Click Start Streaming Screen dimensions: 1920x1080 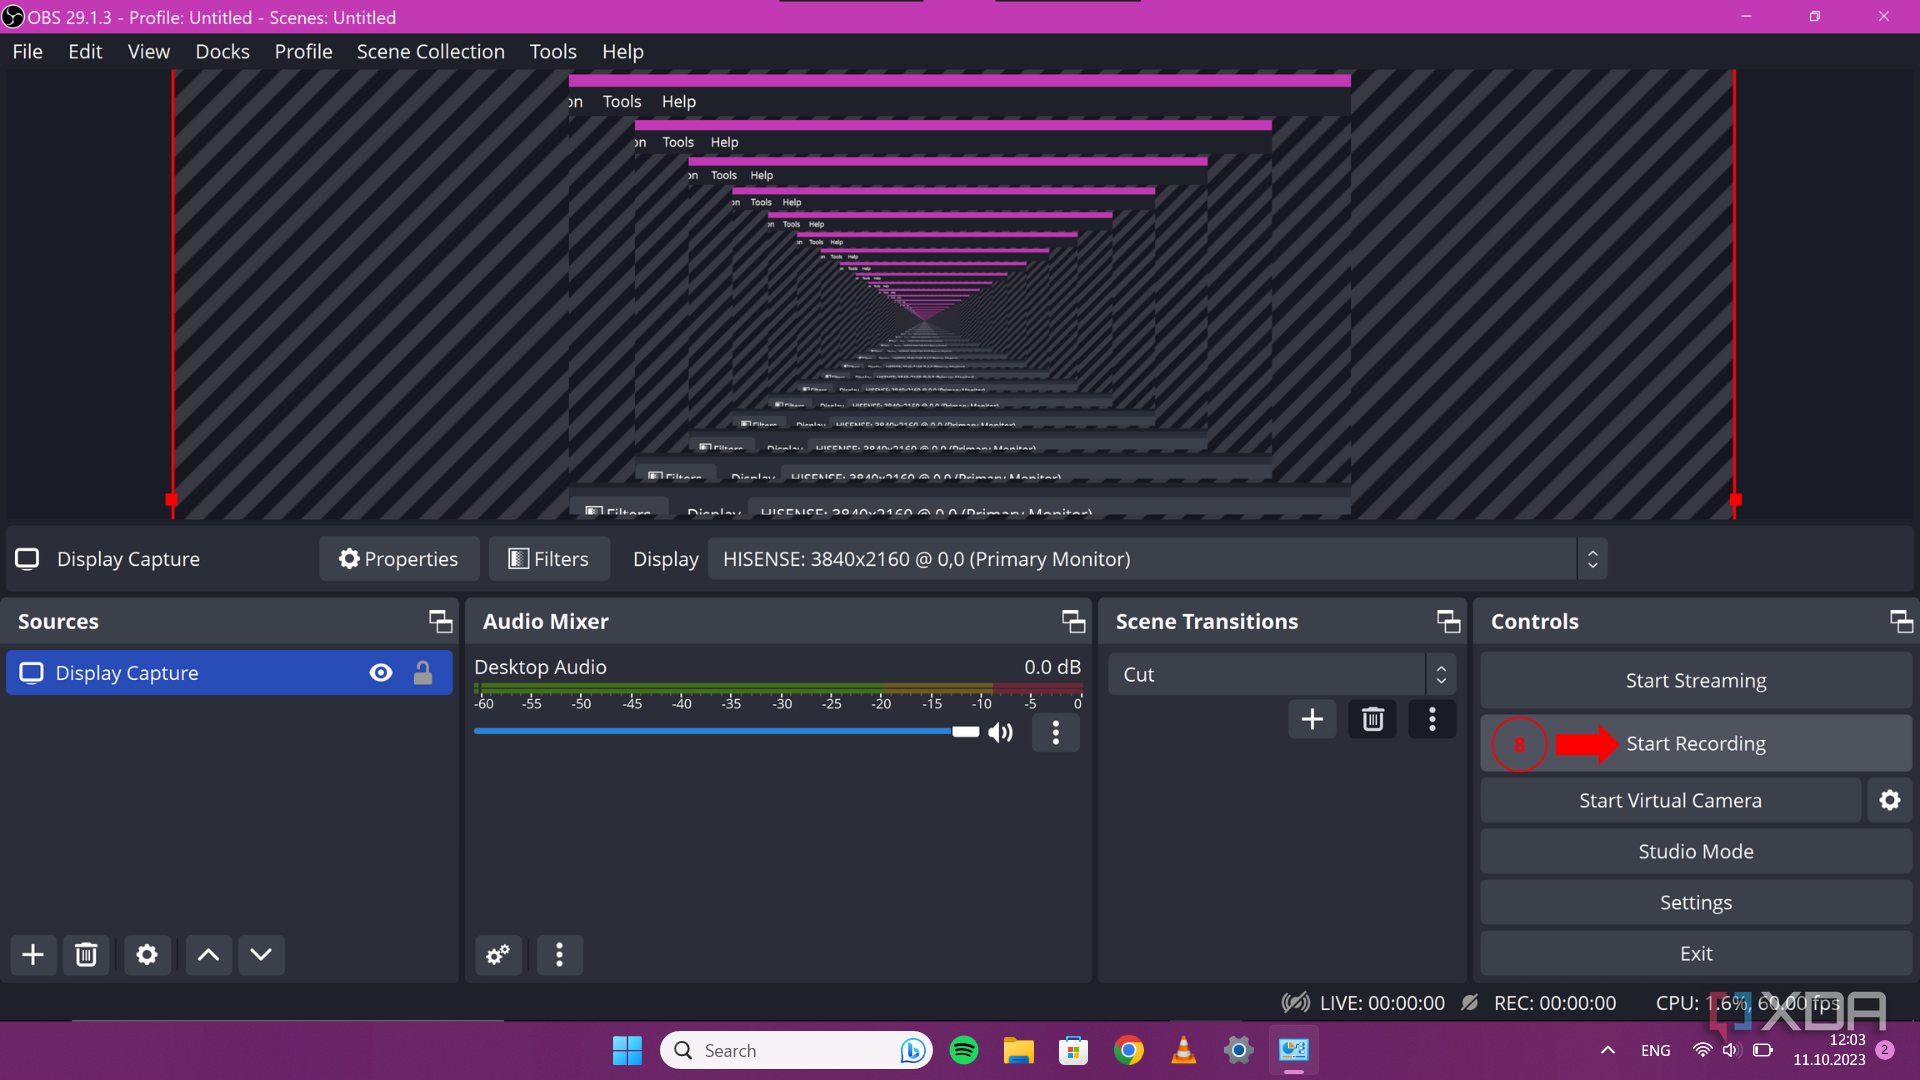[x=1695, y=680]
